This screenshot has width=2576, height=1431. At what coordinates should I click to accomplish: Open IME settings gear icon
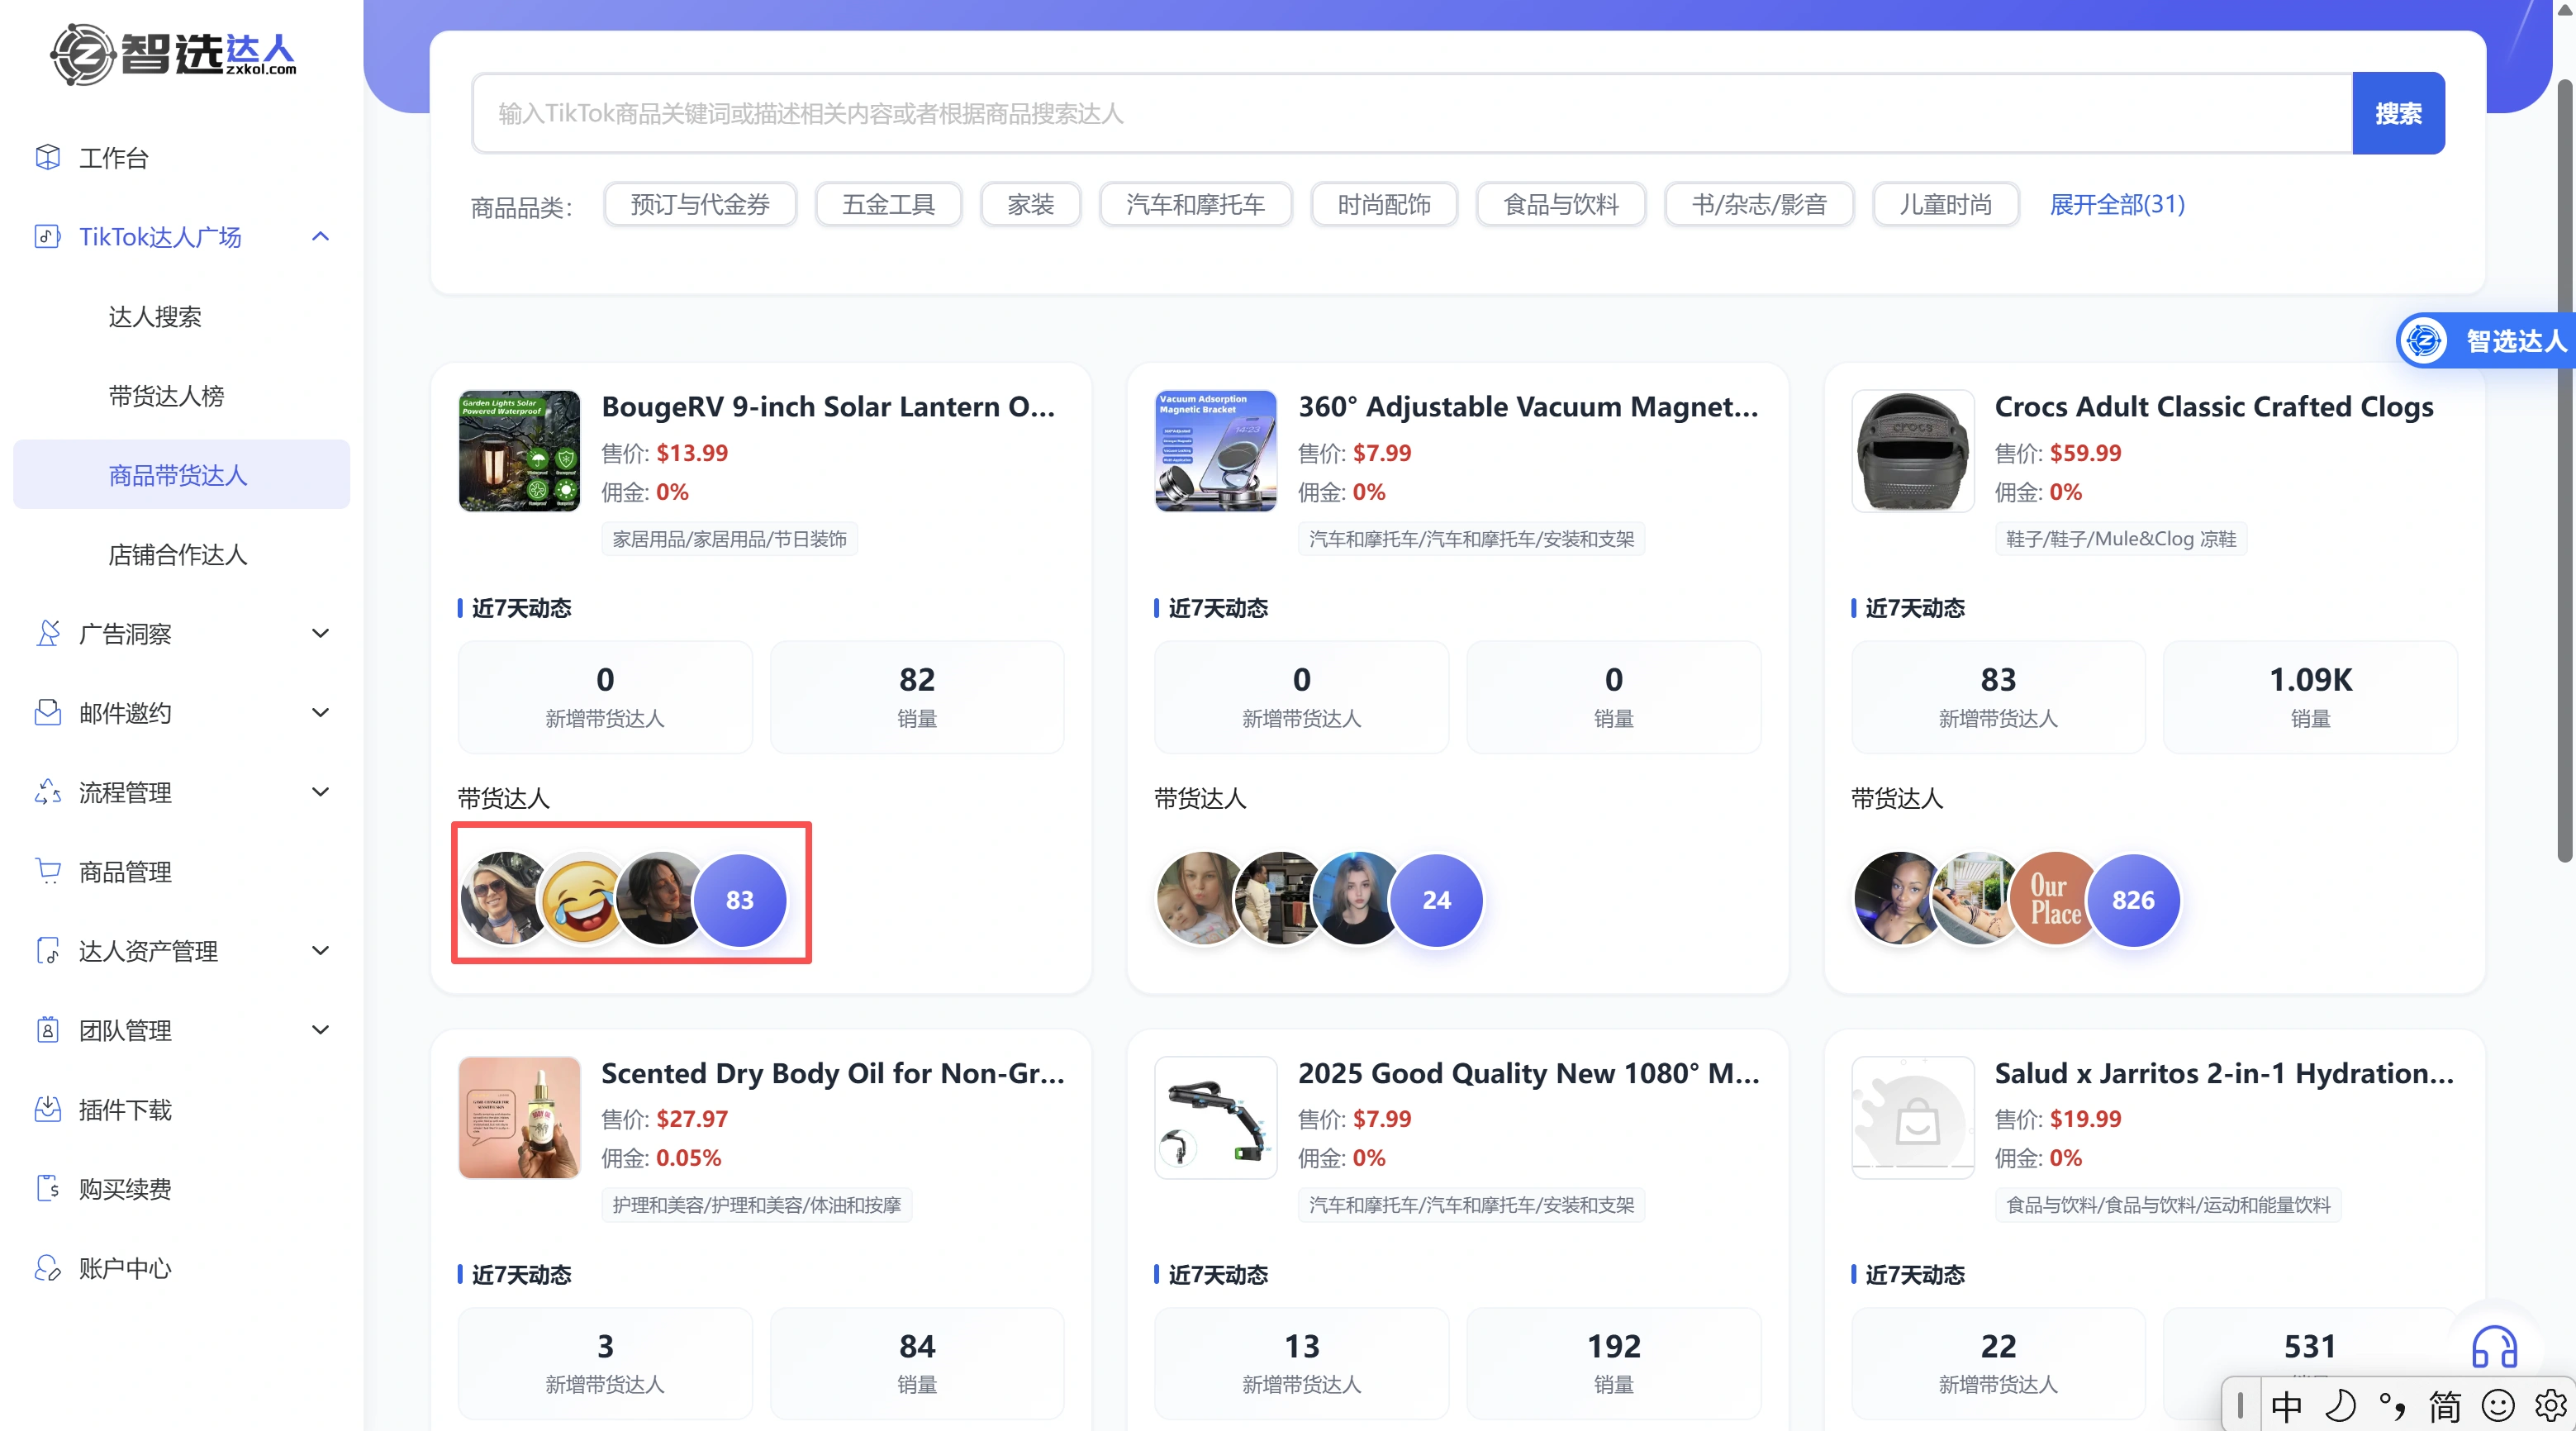2550,1405
